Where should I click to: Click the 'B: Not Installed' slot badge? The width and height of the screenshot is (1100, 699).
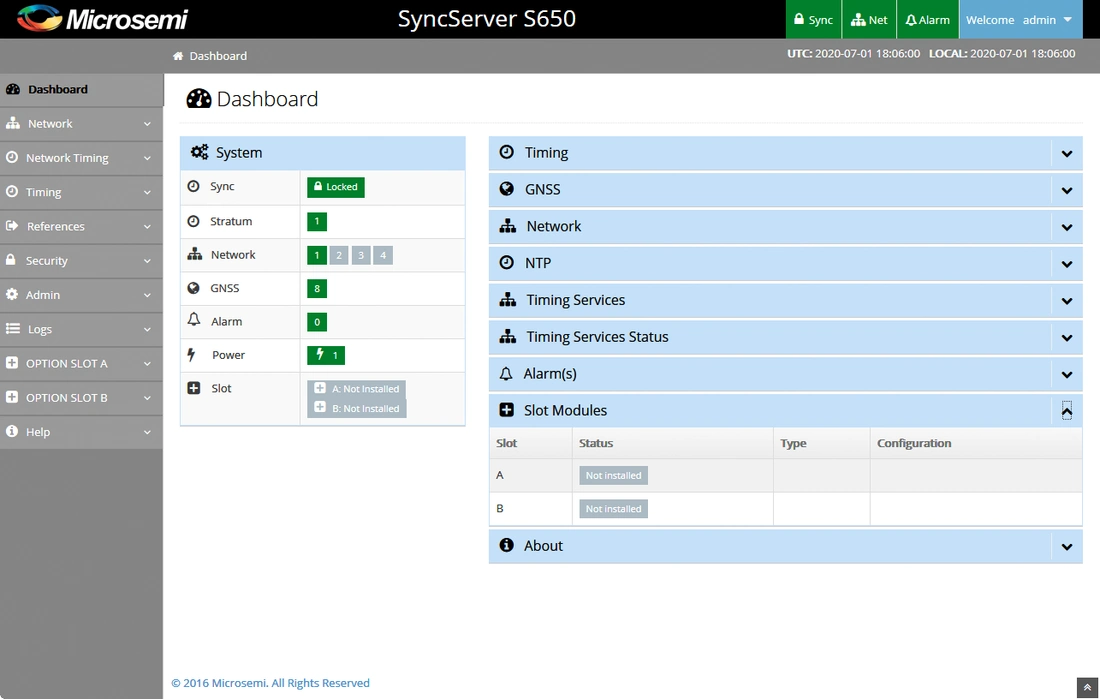(x=356, y=408)
